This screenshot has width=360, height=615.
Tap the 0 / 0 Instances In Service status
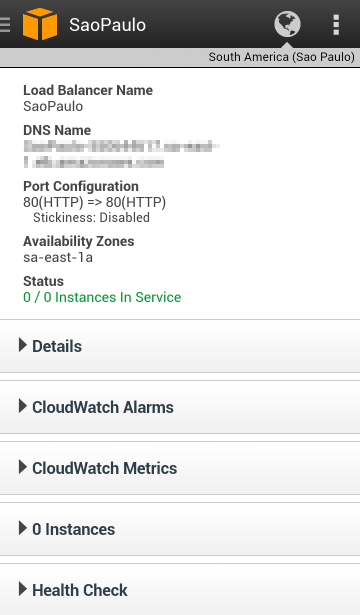(x=102, y=297)
